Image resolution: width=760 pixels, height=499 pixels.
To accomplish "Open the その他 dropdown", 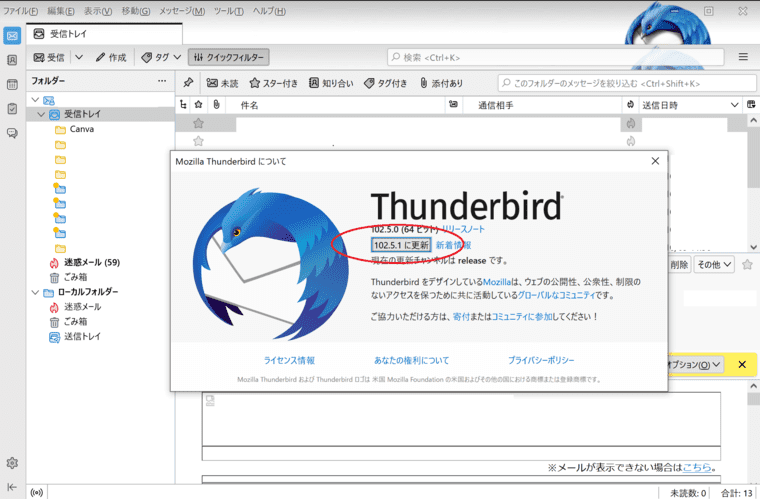I will coord(714,265).
